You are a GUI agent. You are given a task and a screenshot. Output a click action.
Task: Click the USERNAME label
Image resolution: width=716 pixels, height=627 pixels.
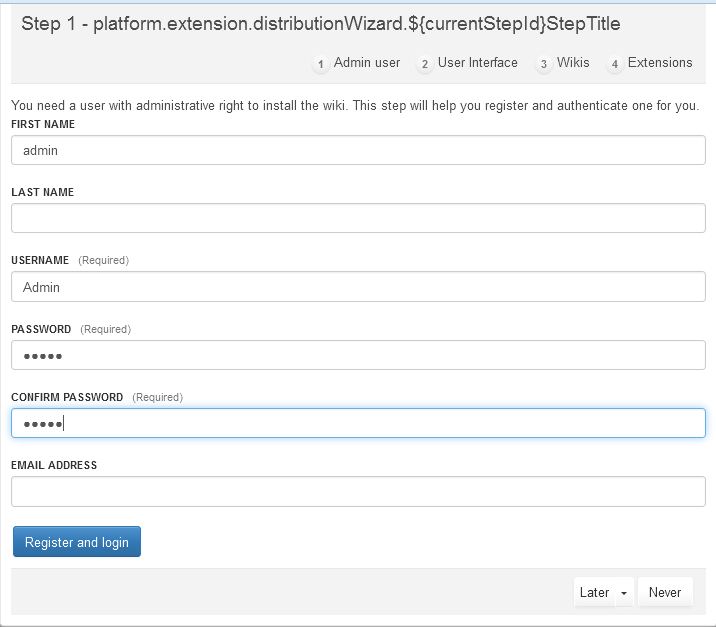(40, 260)
